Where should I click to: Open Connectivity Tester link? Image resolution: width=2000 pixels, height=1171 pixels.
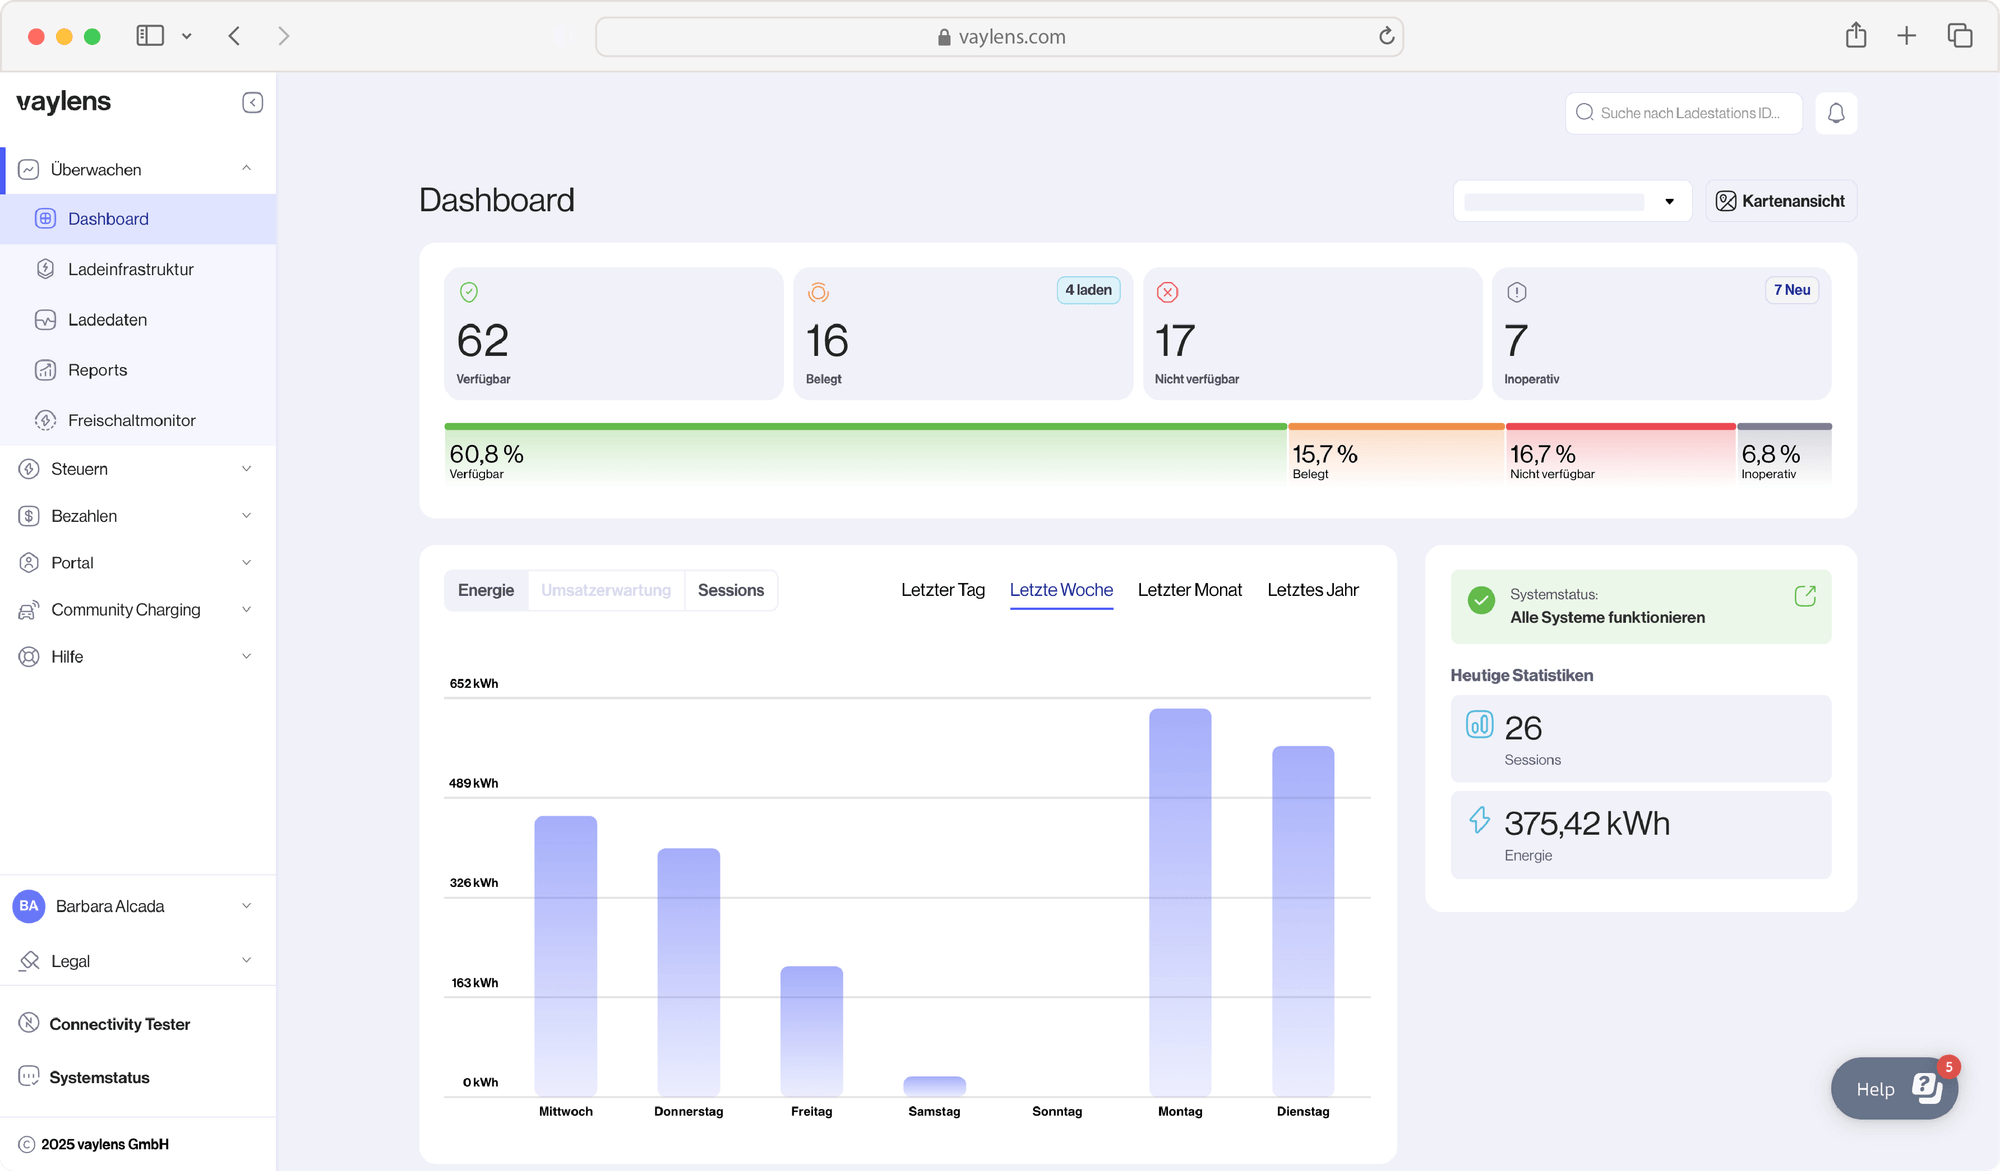120,1024
